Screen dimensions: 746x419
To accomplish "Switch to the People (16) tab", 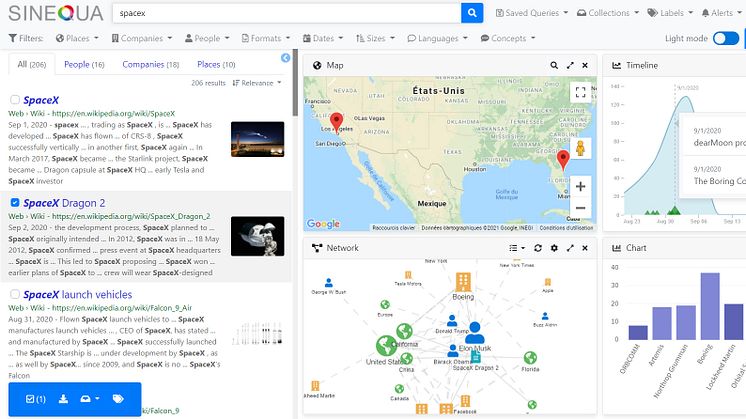I will click(84, 64).
